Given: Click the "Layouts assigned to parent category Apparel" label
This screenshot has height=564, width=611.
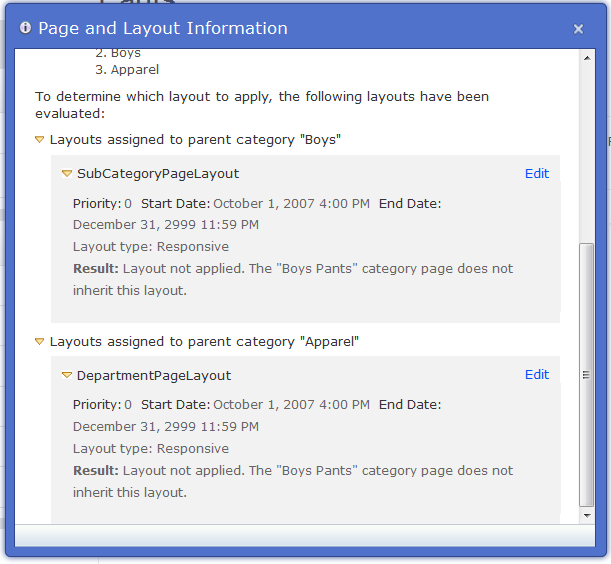Looking at the screenshot, I should 204,342.
